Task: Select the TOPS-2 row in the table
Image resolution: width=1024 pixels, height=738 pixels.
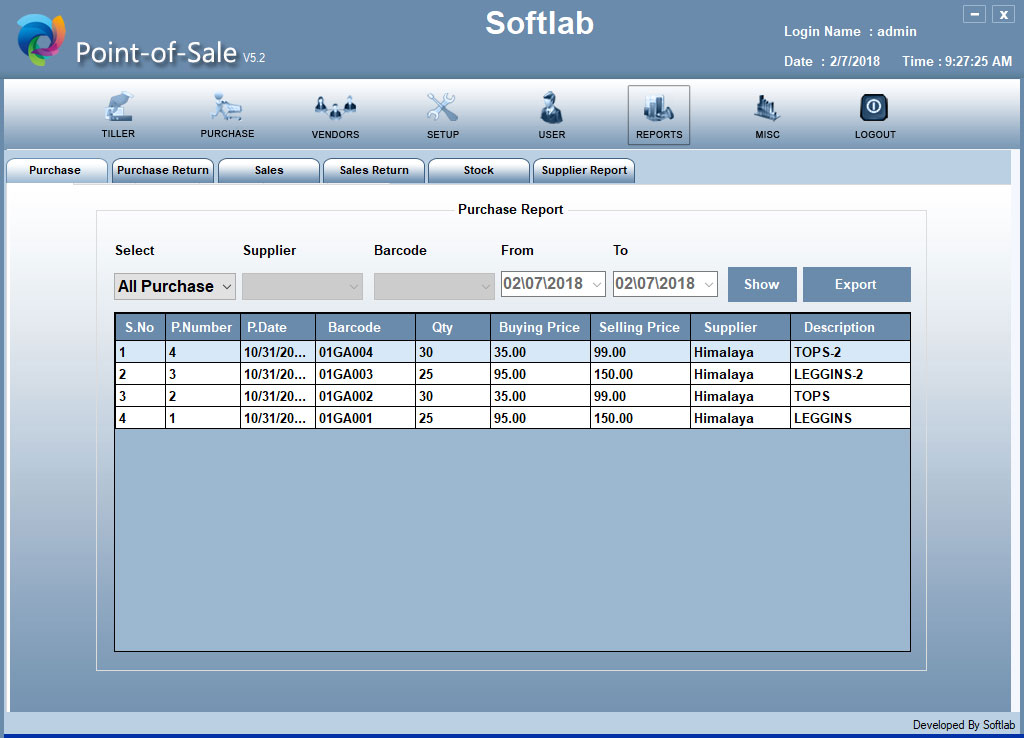Action: pos(512,352)
